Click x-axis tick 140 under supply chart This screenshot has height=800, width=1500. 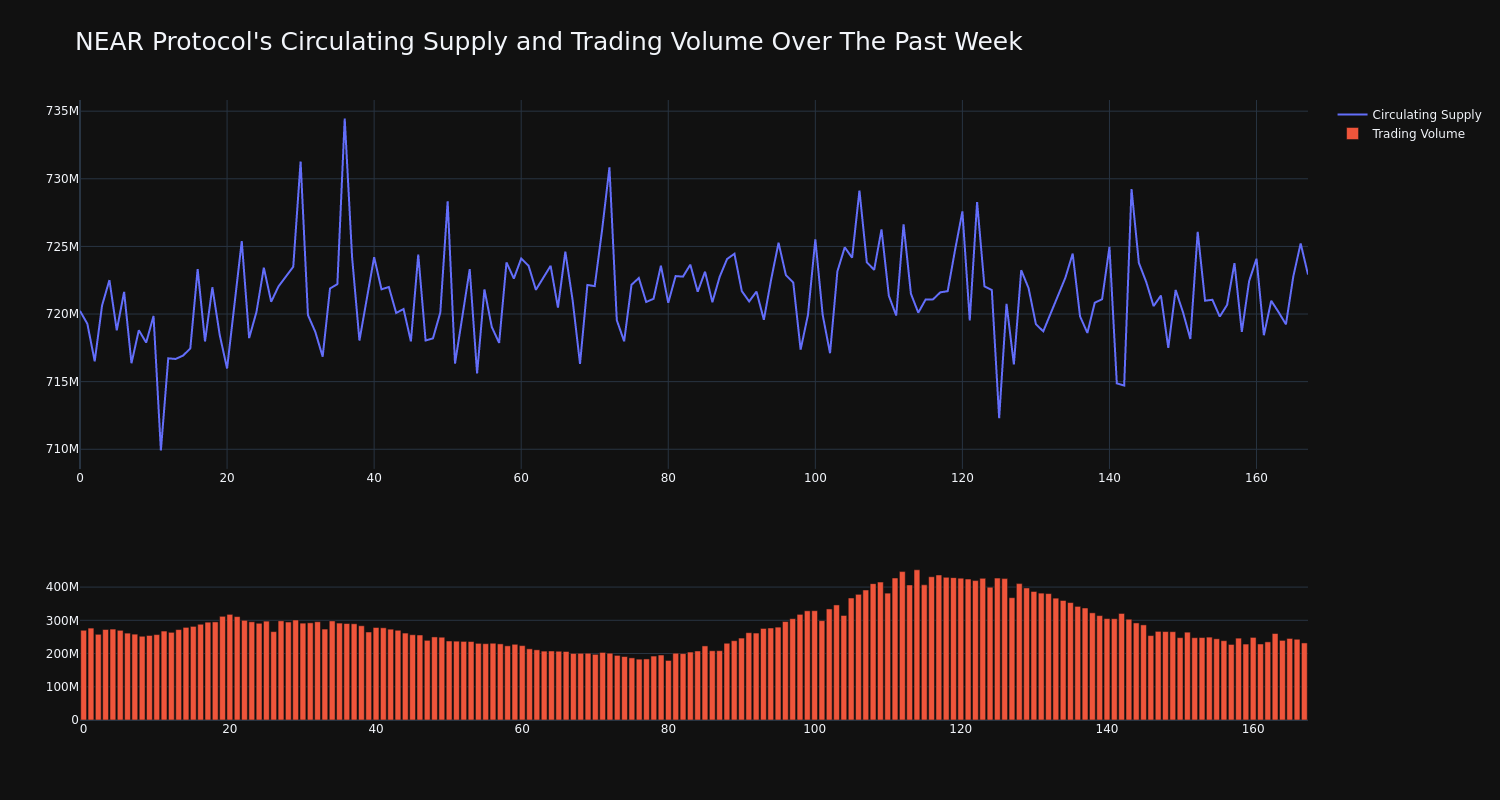(1109, 478)
